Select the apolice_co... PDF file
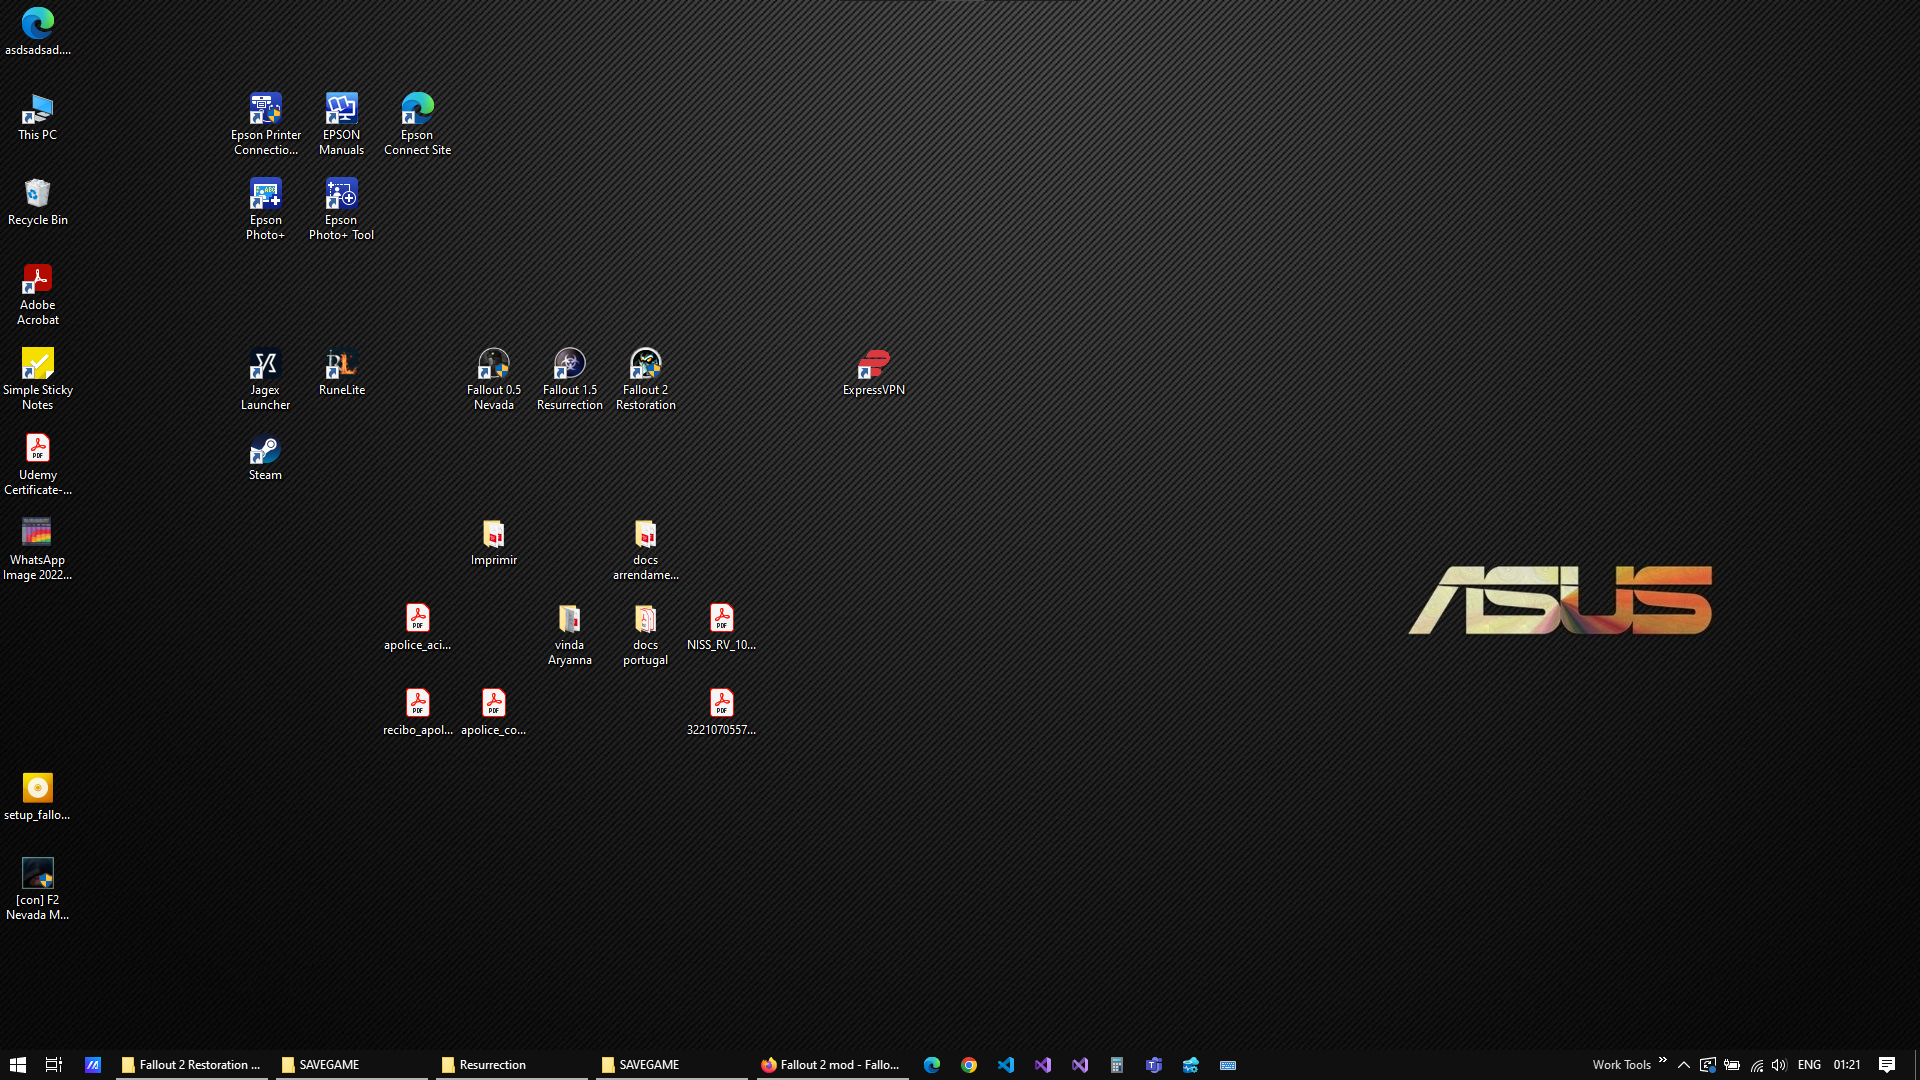 pos(493,711)
